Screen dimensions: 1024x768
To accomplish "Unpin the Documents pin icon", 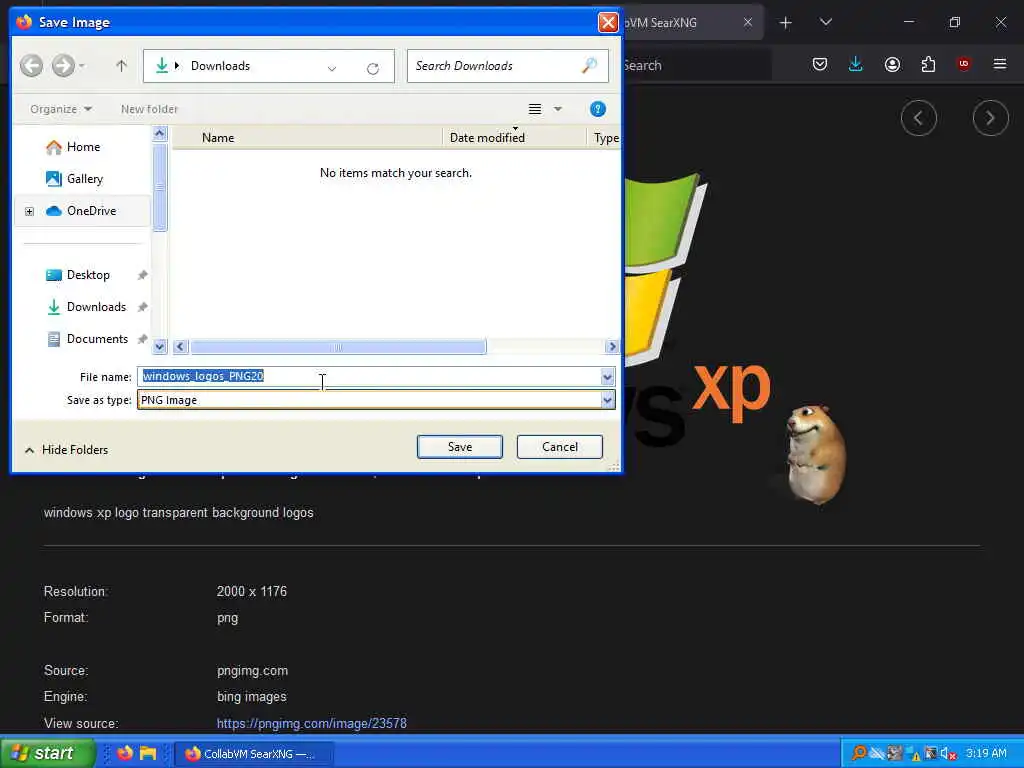I will coord(142,339).
